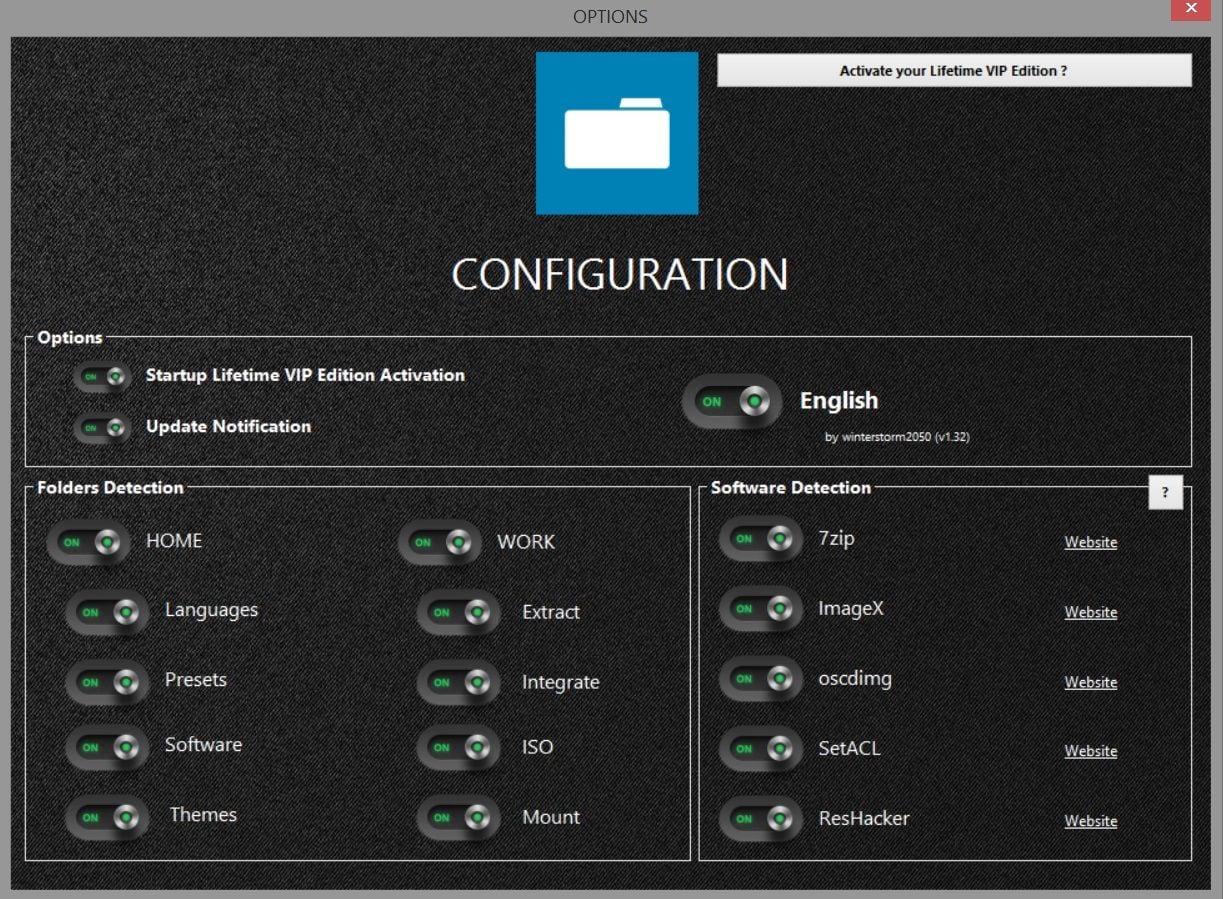Disable the Update Notification switch
The height and width of the screenshot is (899, 1223).
tap(102, 428)
